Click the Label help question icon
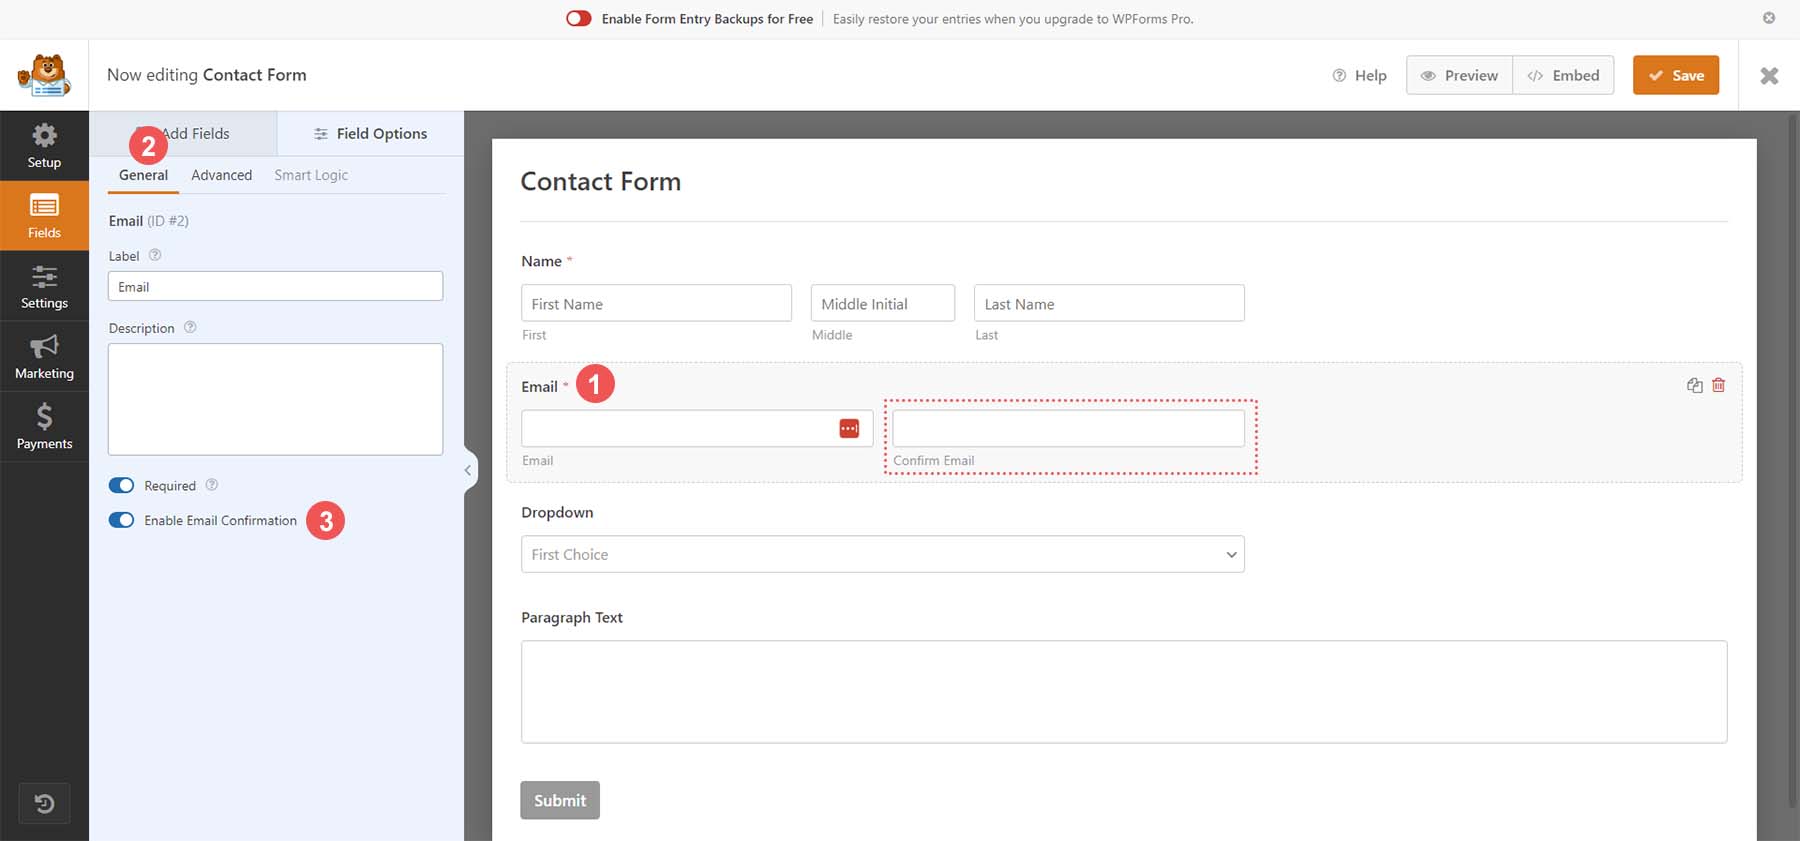This screenshot has width=1800, height=841. tap(155, 255)
